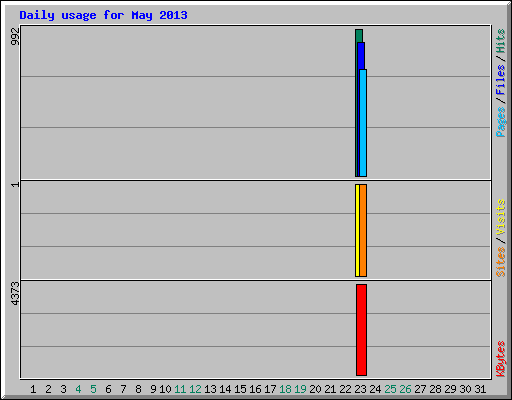Click day 8 on the x-axis
The width and height of the screenshot is (512, 400).
138,389
